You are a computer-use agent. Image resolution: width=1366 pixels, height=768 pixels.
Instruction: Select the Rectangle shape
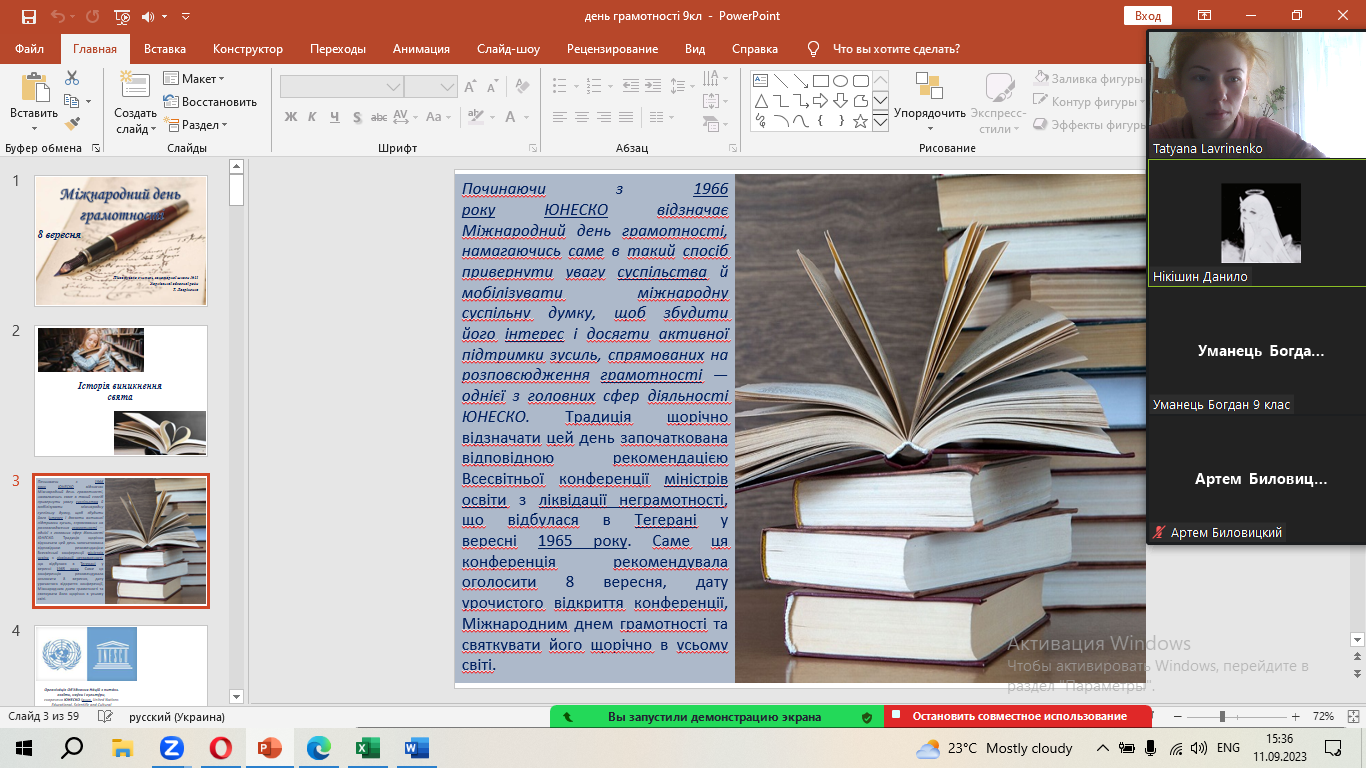[820, 81]
